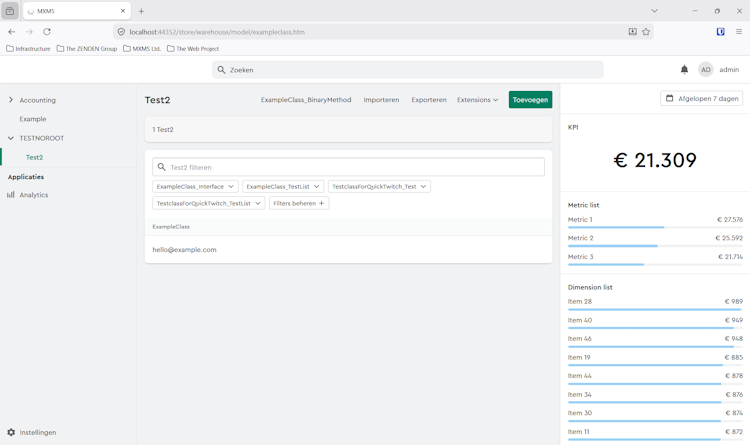Bookmark page with star icon
Image resolution: width=750 pixels, height=445 pixels.
click(646, 32)
